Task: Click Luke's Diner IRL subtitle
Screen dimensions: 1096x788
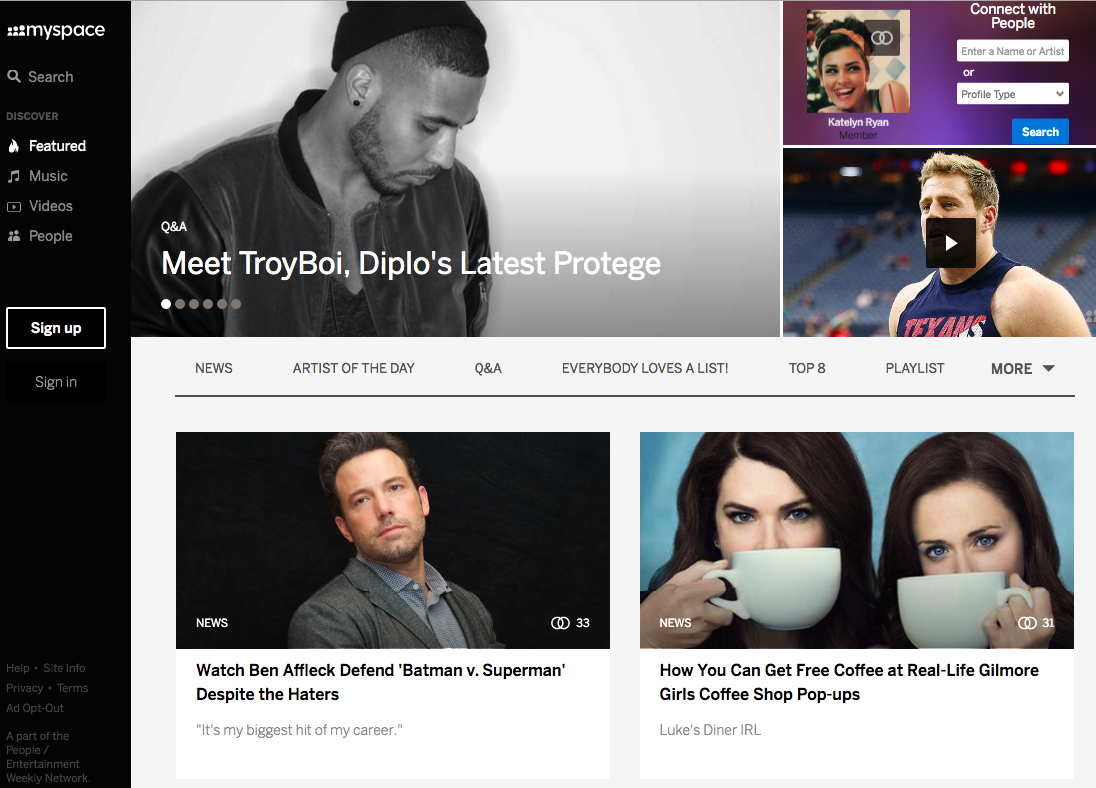Action: (710, 730)
